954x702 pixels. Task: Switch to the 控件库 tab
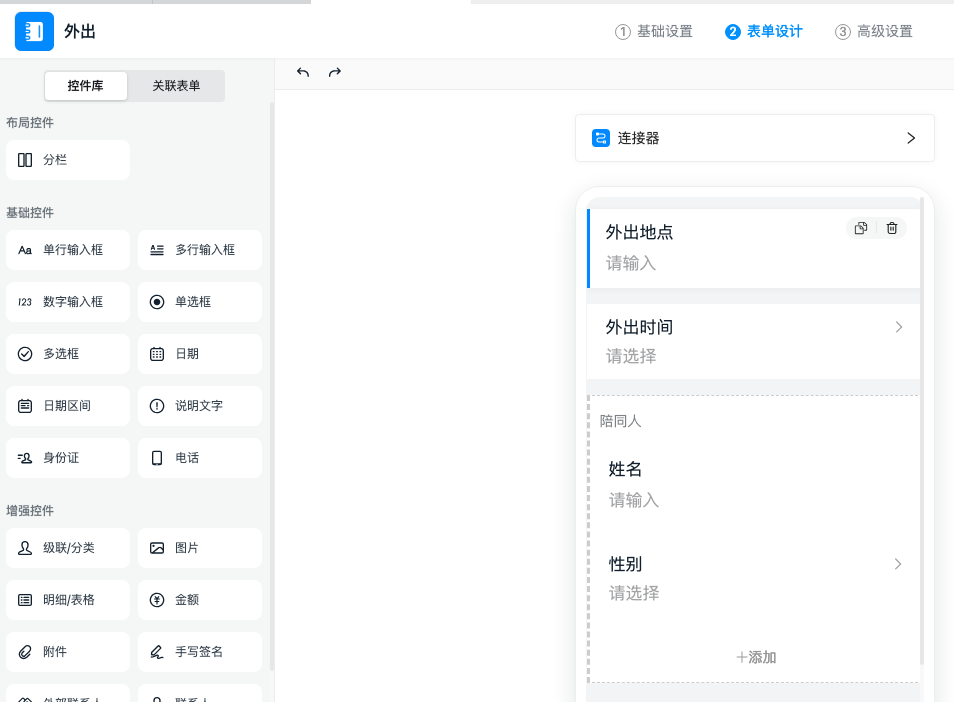(x=86, y=86)
